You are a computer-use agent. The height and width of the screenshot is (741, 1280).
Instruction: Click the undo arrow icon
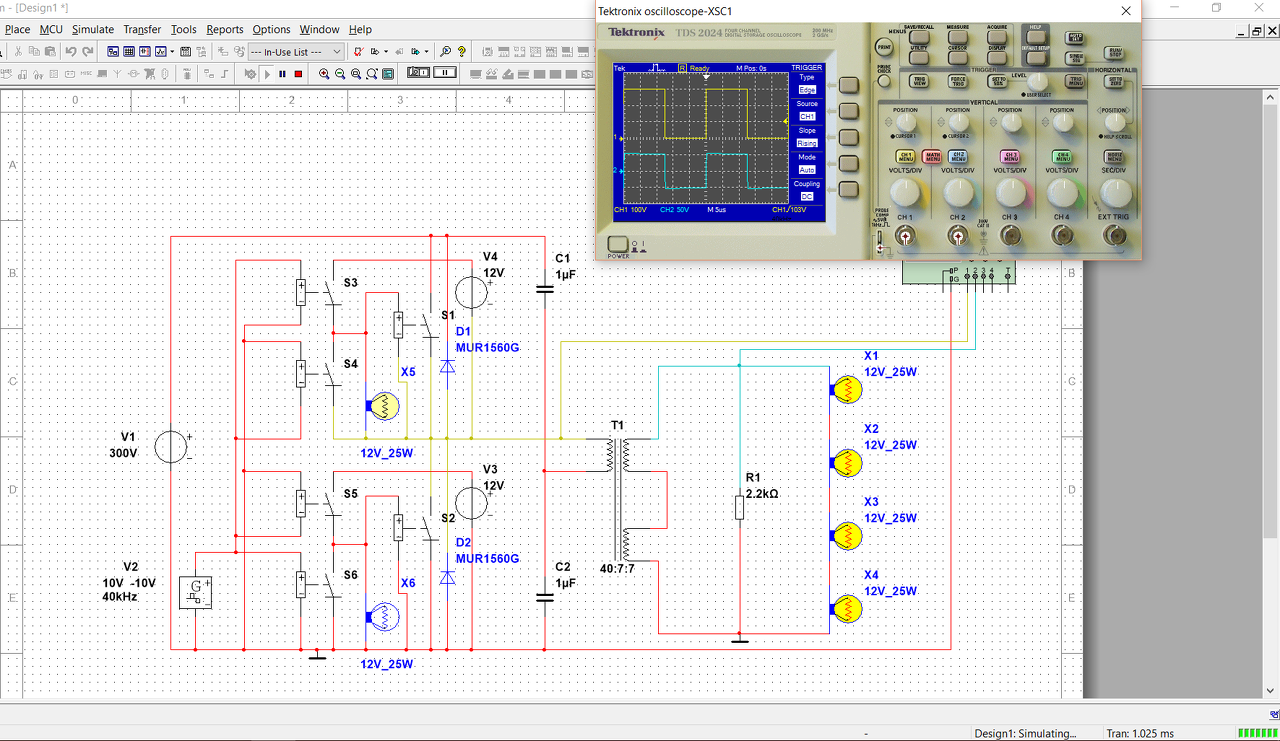pyautogui.click(x=71, y=51)
